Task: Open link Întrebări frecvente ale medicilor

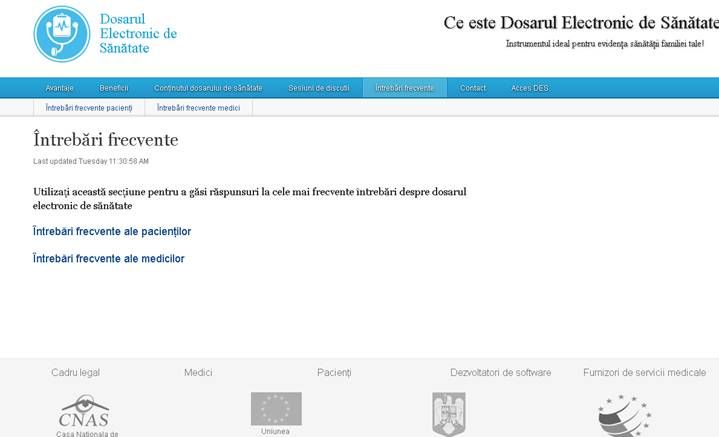Action: coord(109,259)
